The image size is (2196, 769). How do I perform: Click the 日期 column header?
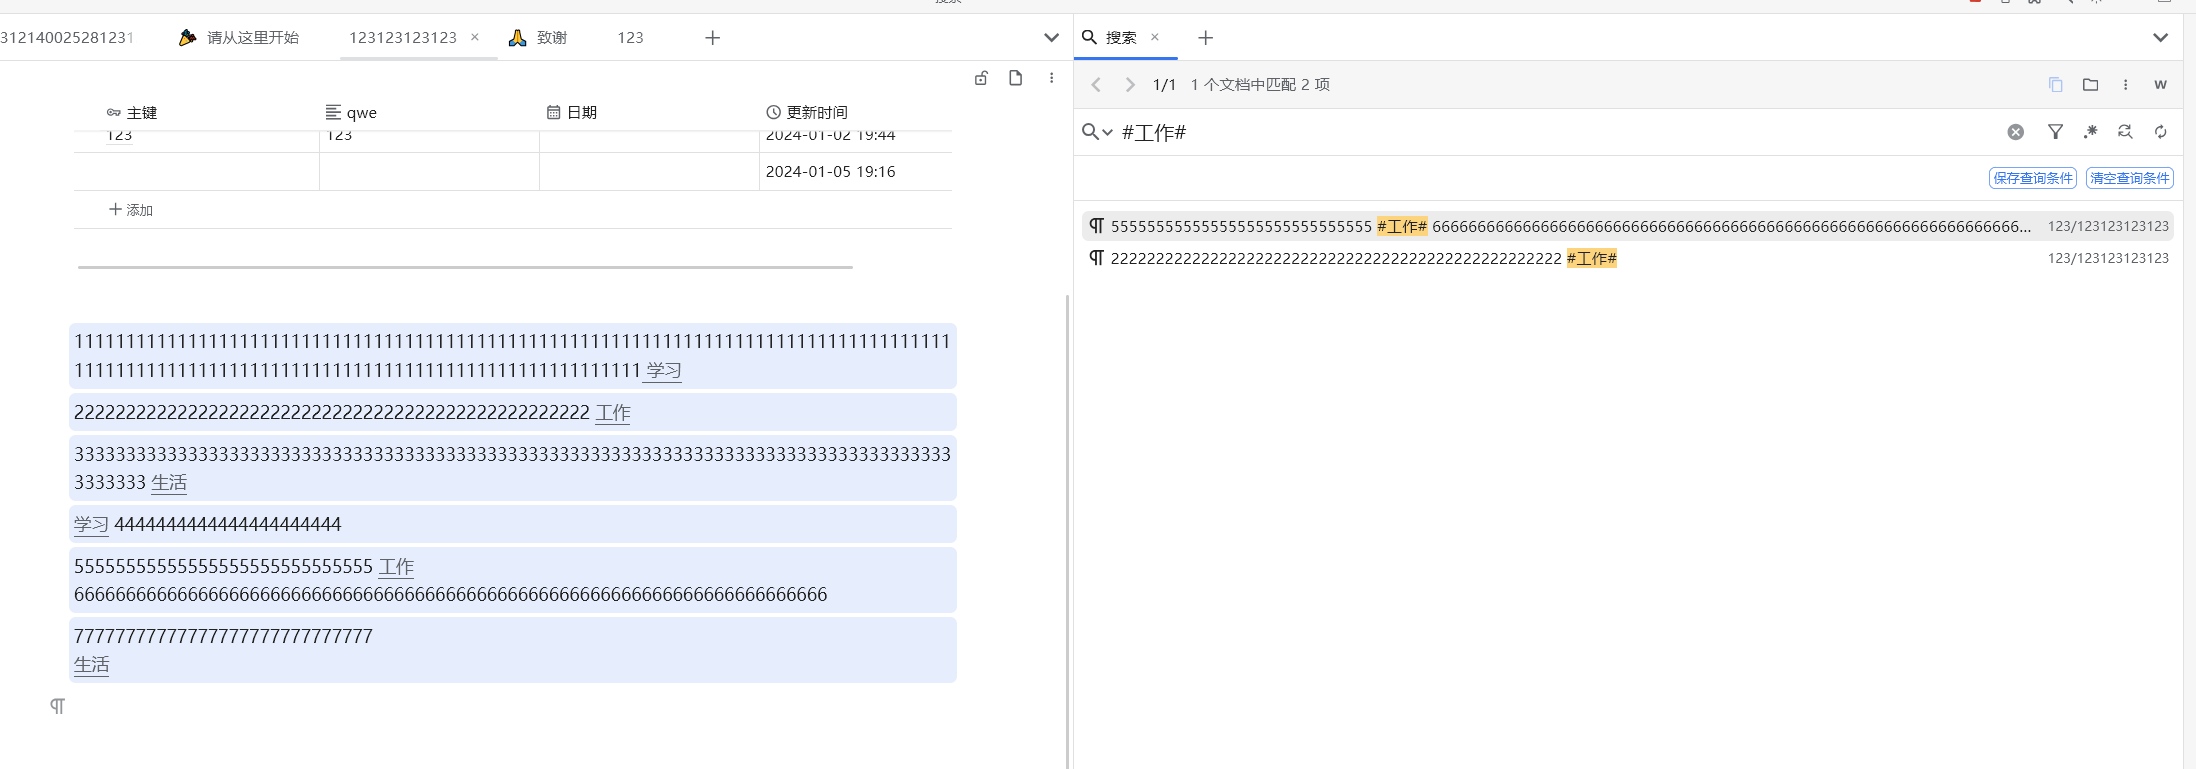[x=572, y=112]
